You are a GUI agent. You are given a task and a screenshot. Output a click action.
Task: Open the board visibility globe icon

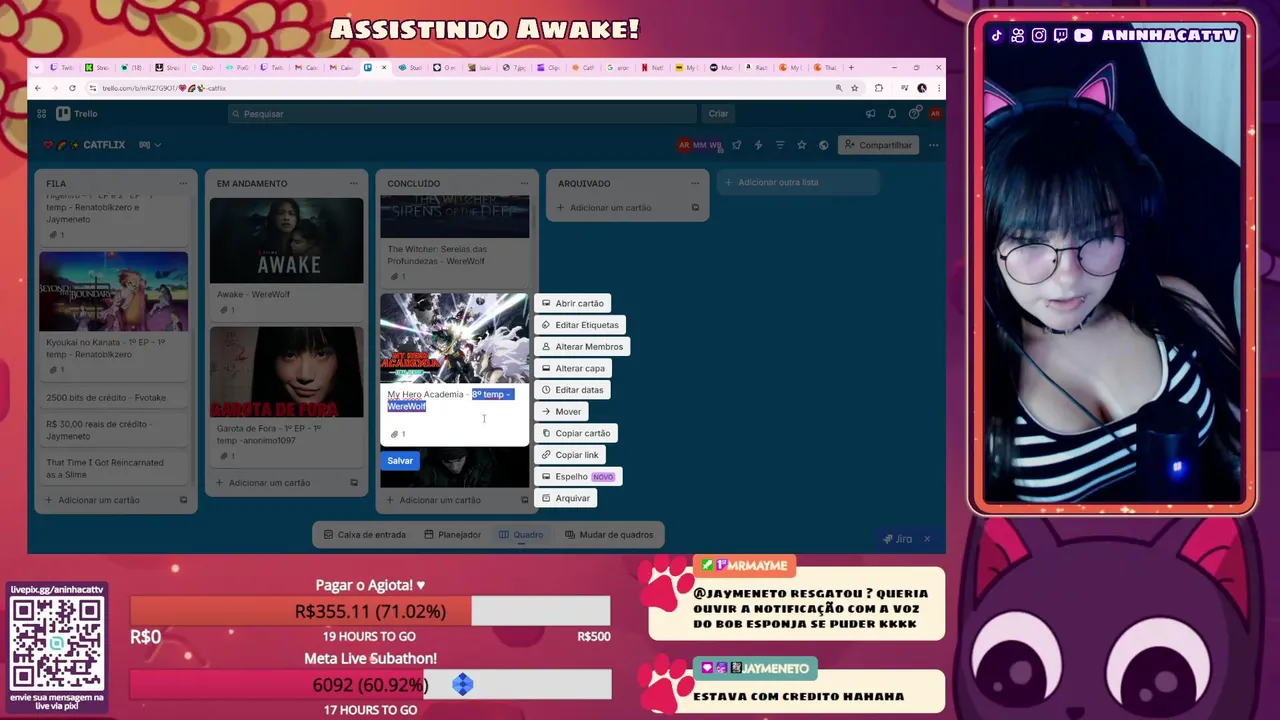pyautogui.click(x=823, y=145)
